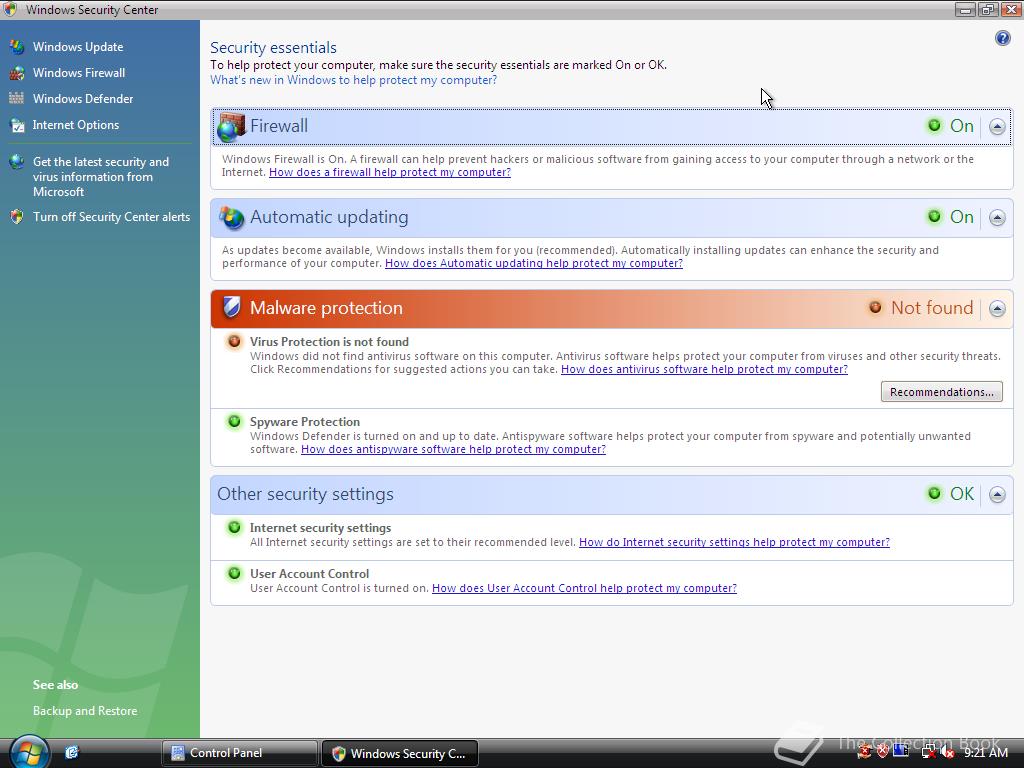1024x768 pixels.
Task: Collapse the Firewall section
Action: (x=997, y=127)
